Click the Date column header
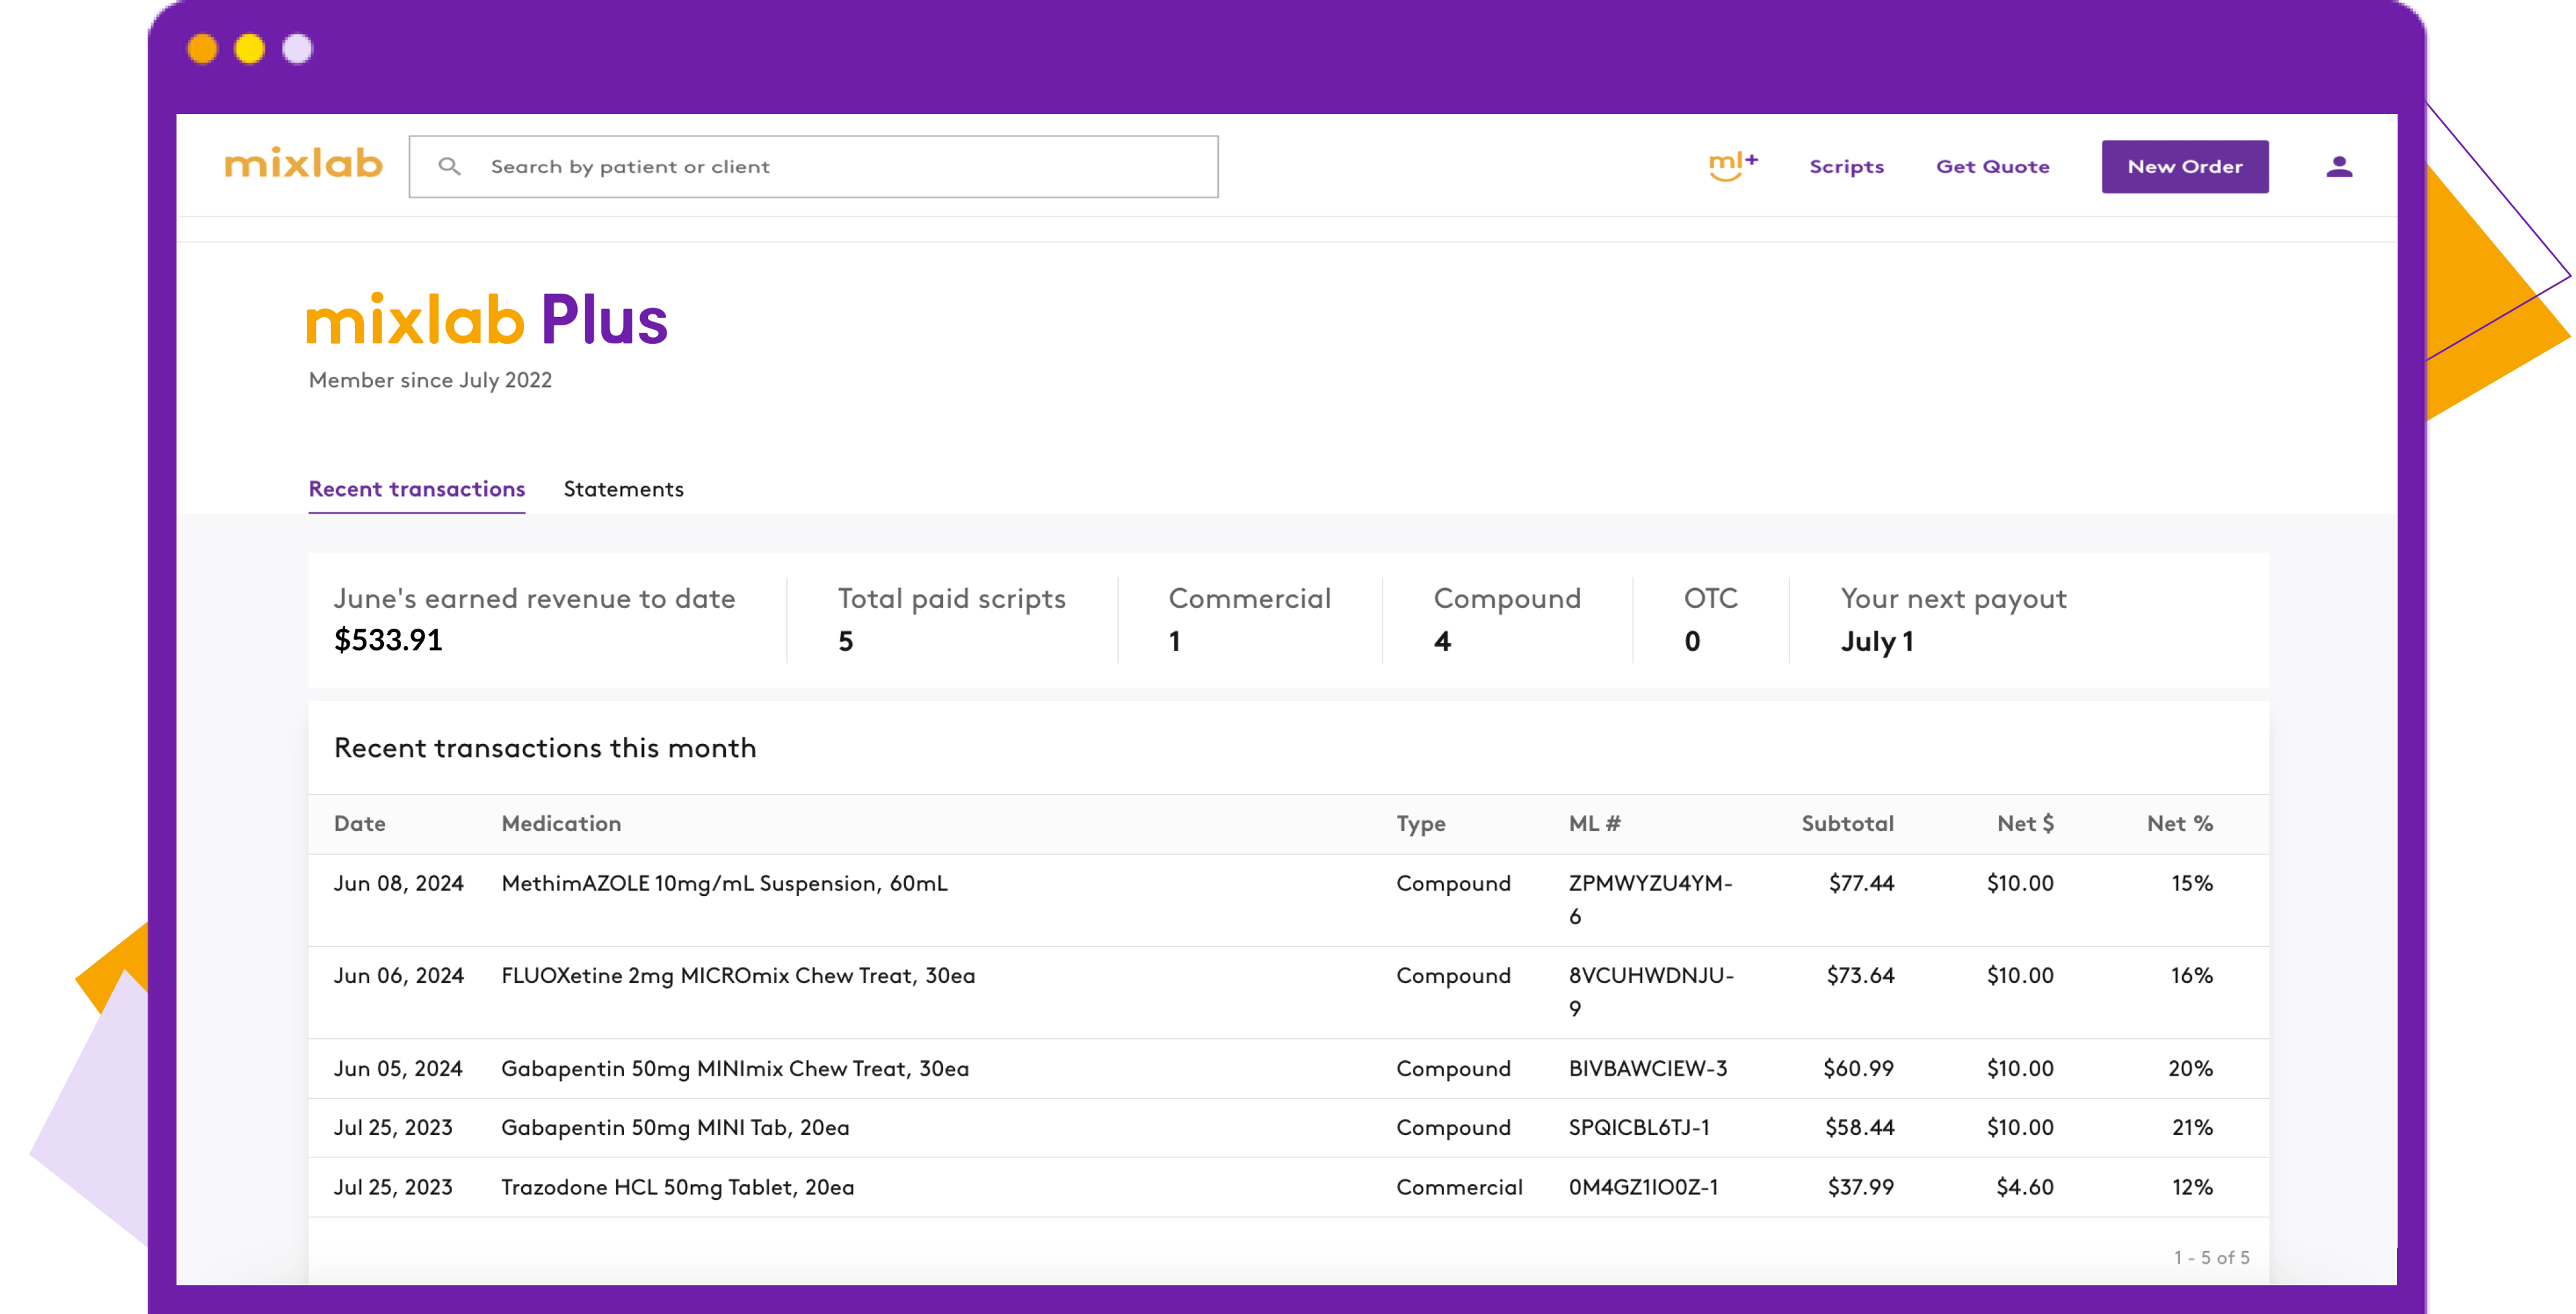This screenshot has width=2576, height=1314. (x=359, y=824)
